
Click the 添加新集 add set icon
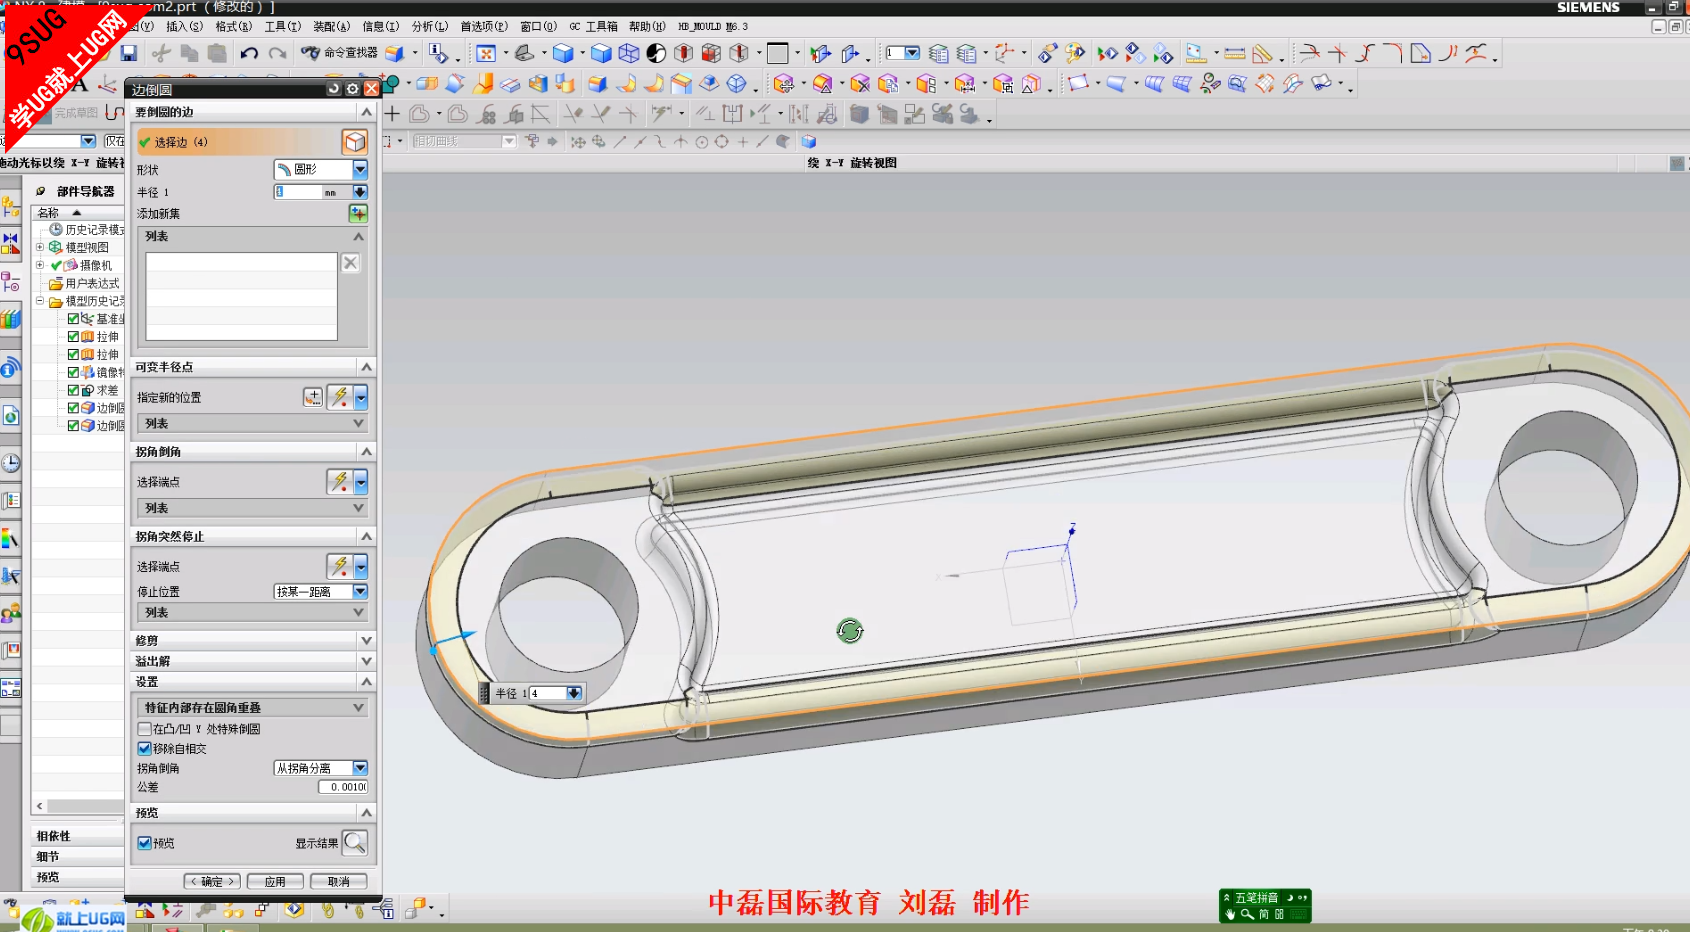[x=358, y=213]
